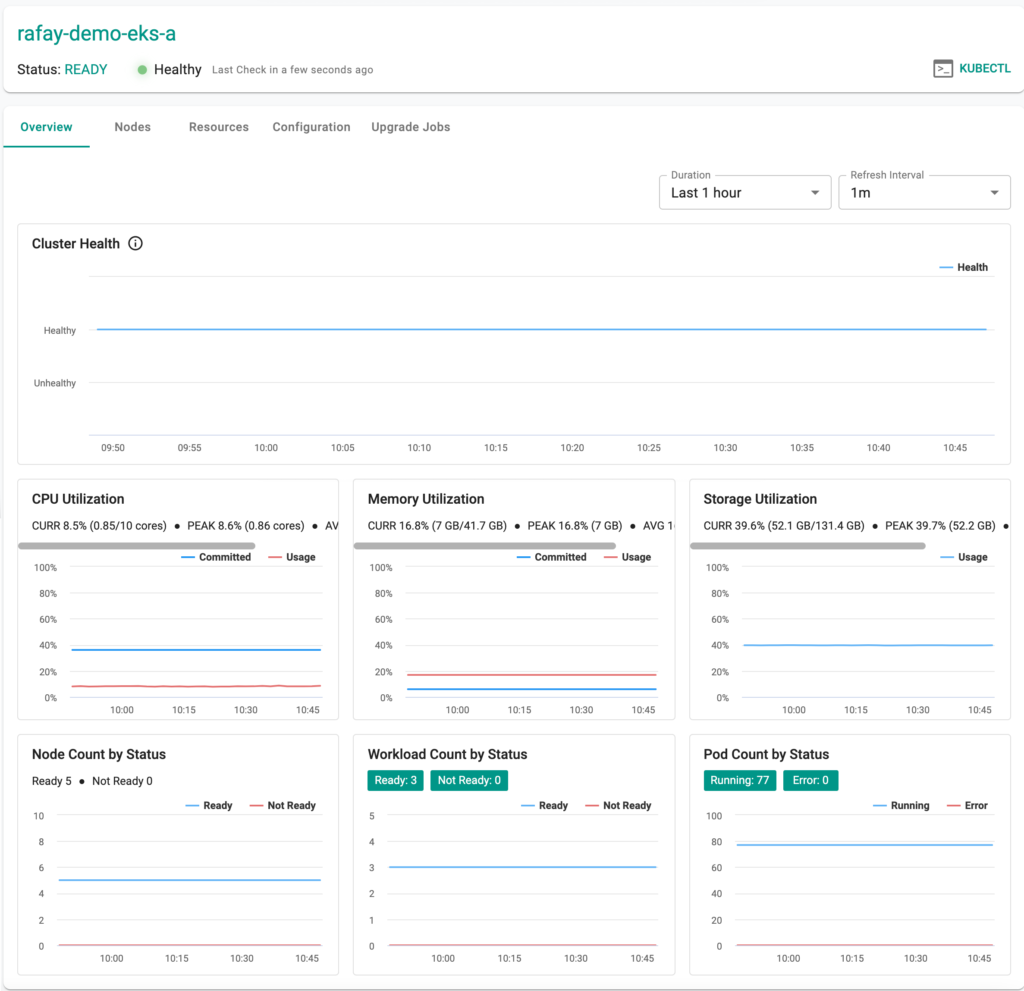Screen dimensions: 1024x991
Task: Click the green Healthy status dot
Action: point(142,70)
